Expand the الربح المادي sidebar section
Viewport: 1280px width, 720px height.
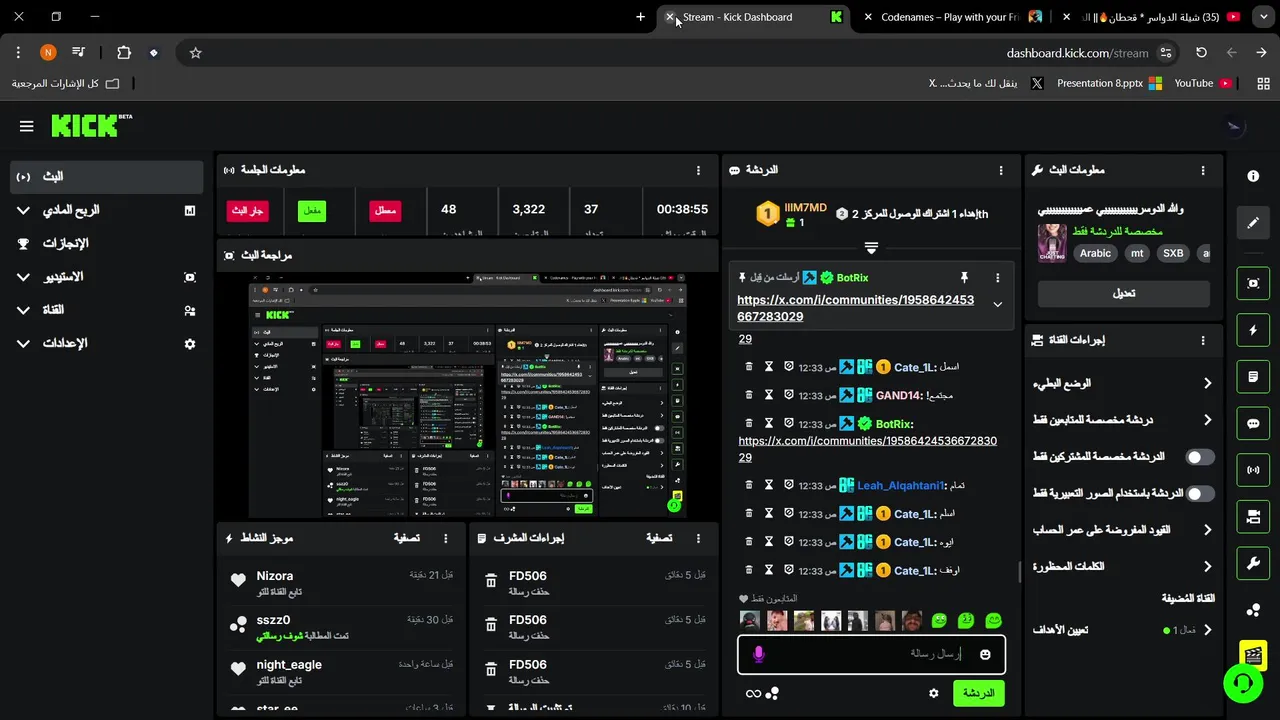(24, 210)
